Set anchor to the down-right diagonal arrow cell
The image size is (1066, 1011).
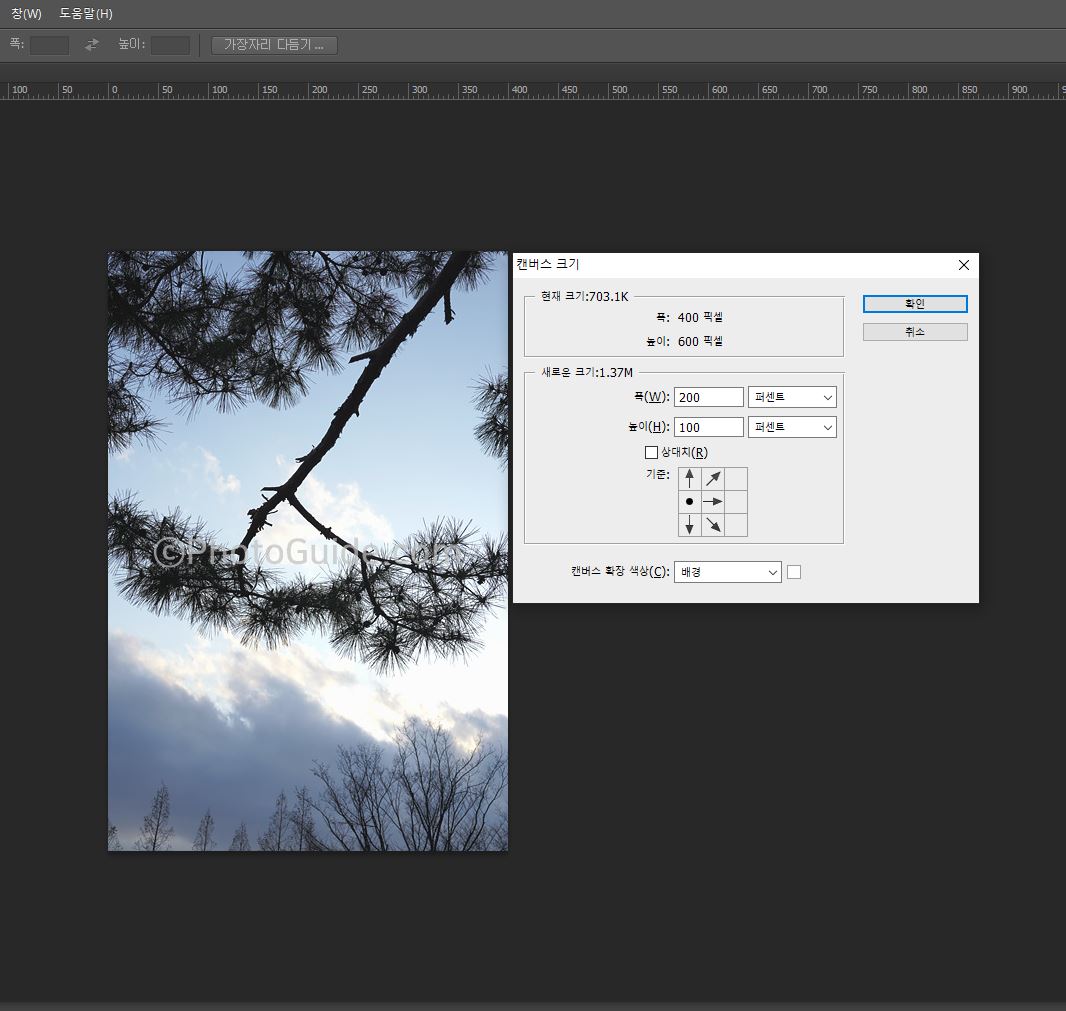712,525
